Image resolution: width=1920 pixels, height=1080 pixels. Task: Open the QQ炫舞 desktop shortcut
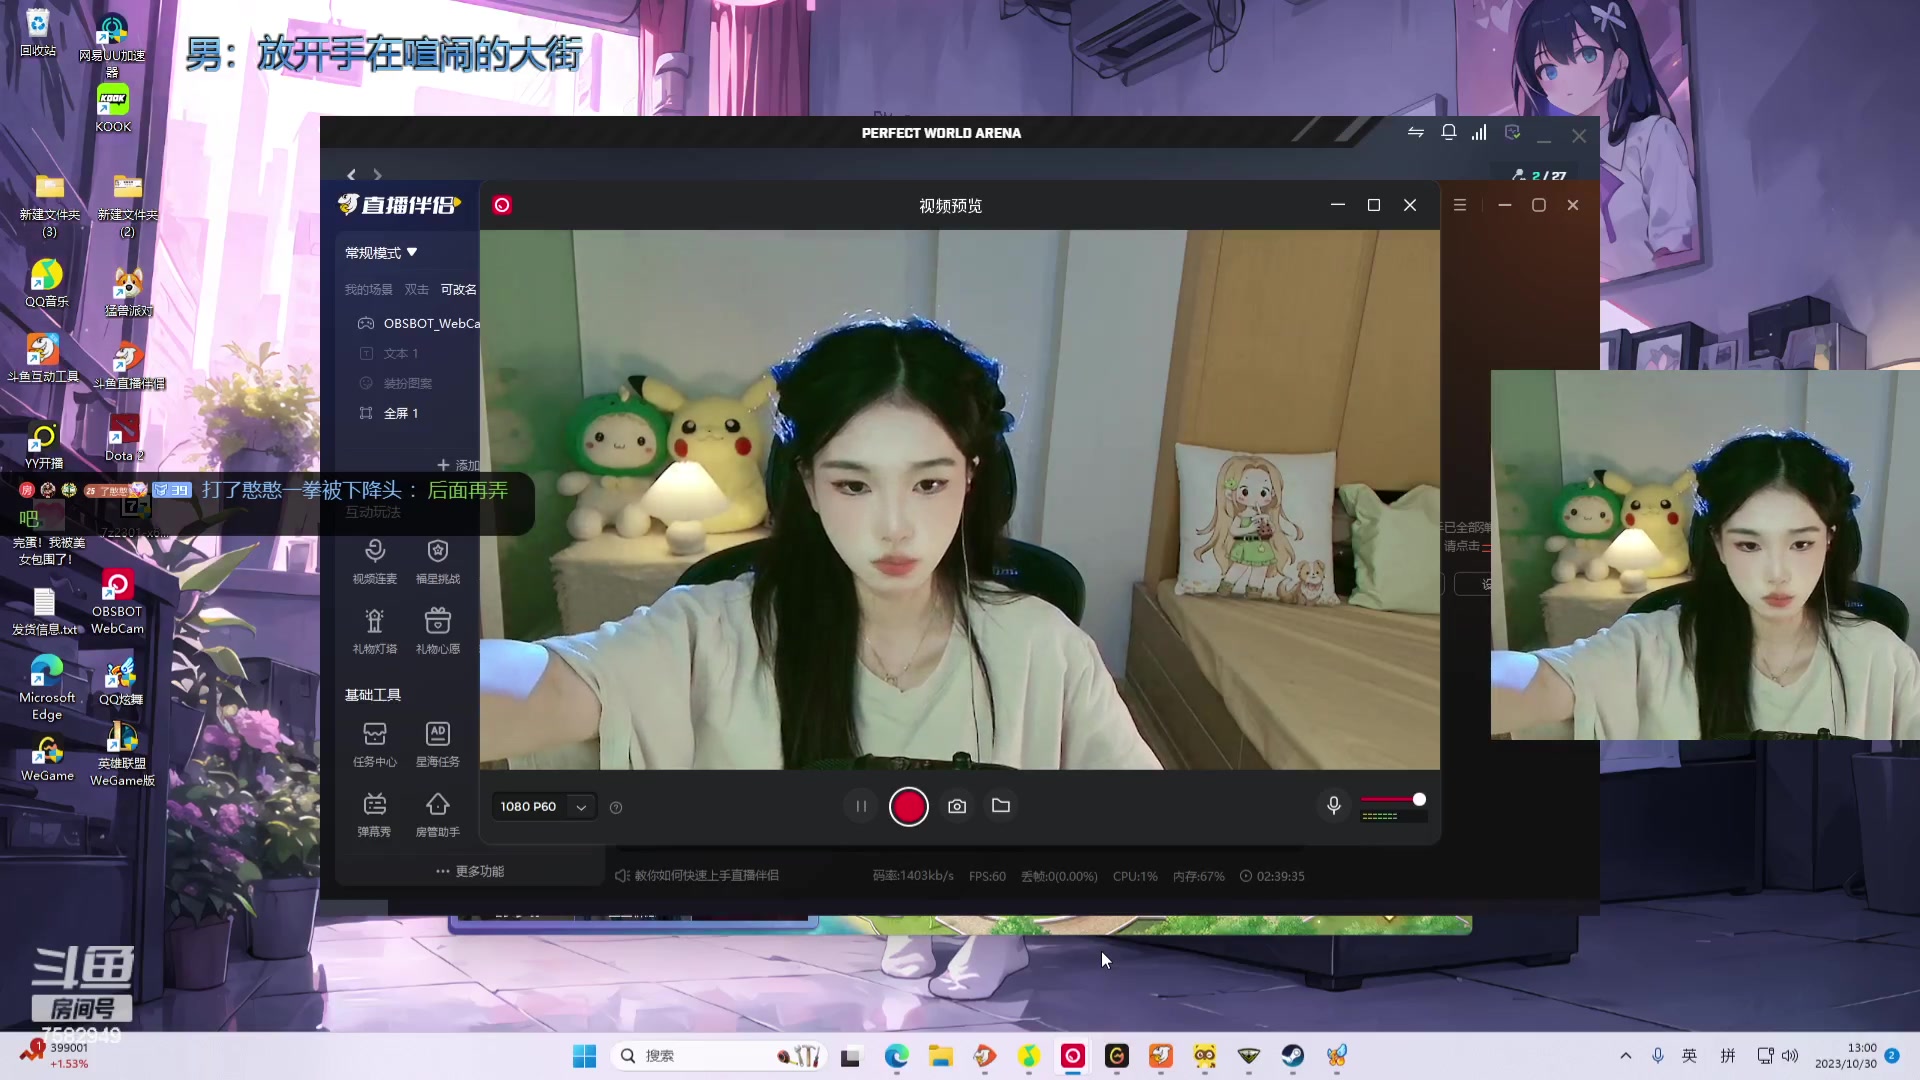(121, 681)
